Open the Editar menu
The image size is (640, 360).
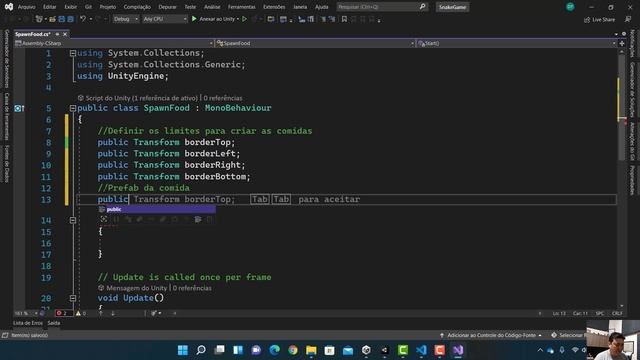click(49, 7)
